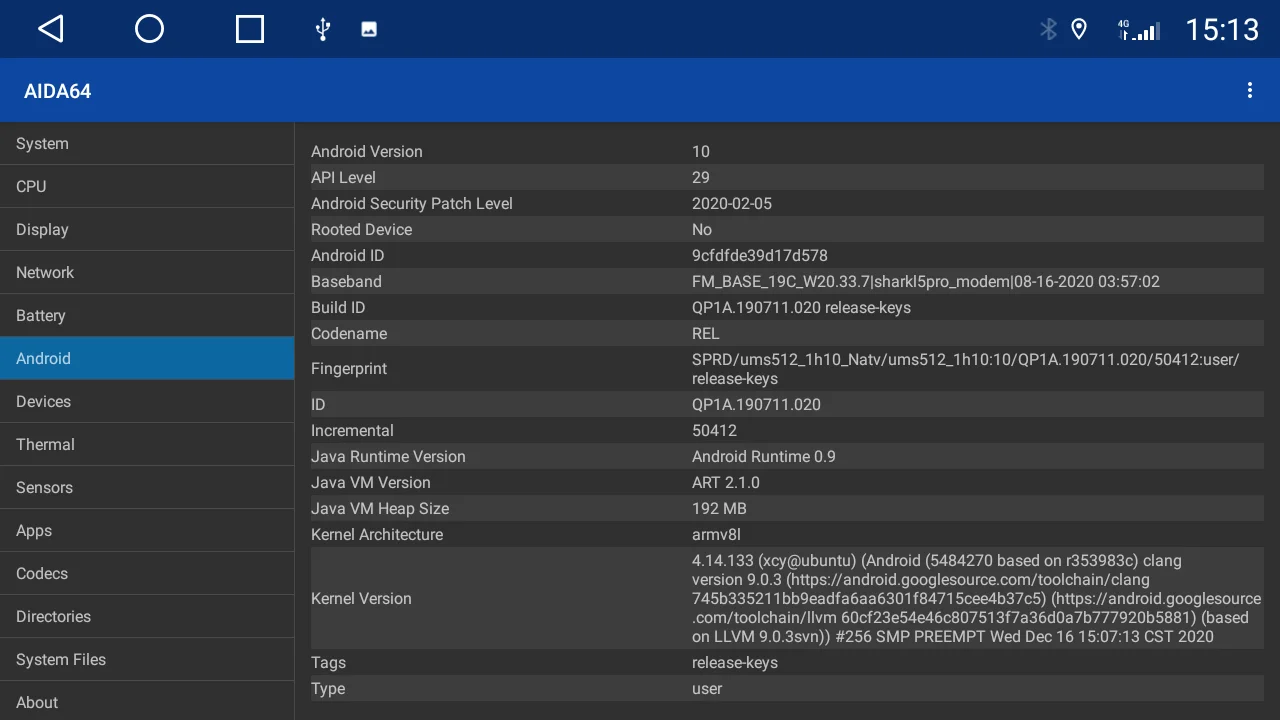Select System in the sidebar
Viewport: 1280px width, 720px height.
click(147, 144)
